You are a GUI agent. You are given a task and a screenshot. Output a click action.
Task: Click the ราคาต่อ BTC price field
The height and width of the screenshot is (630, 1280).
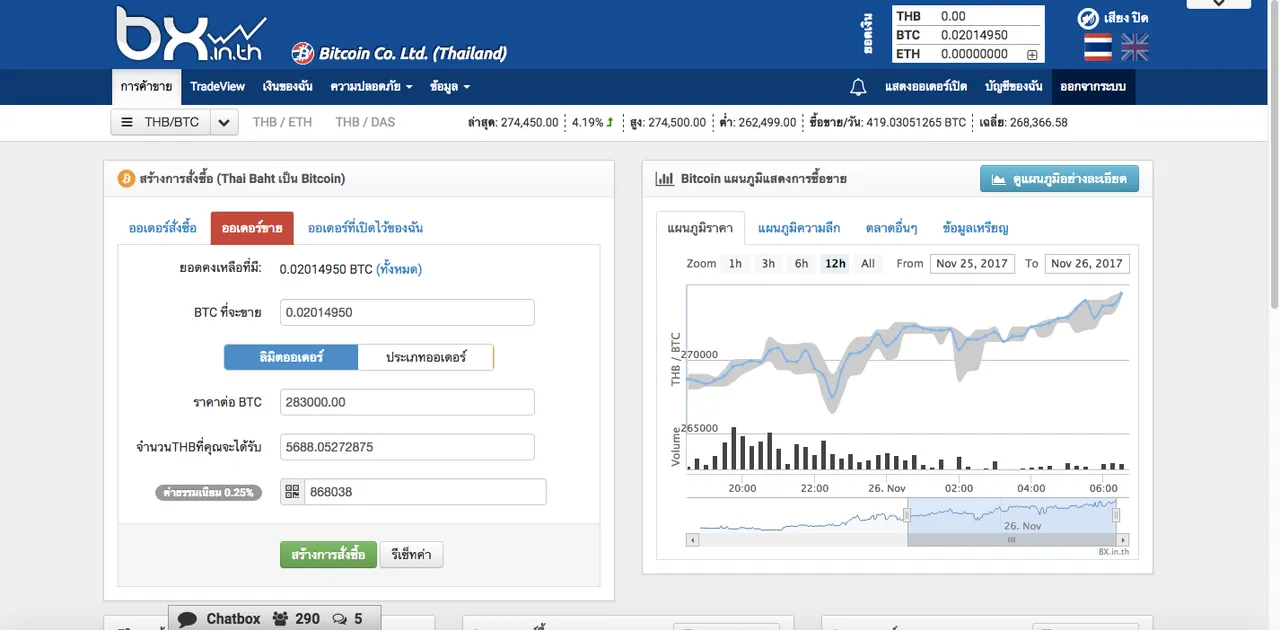[x=407, y=402]
